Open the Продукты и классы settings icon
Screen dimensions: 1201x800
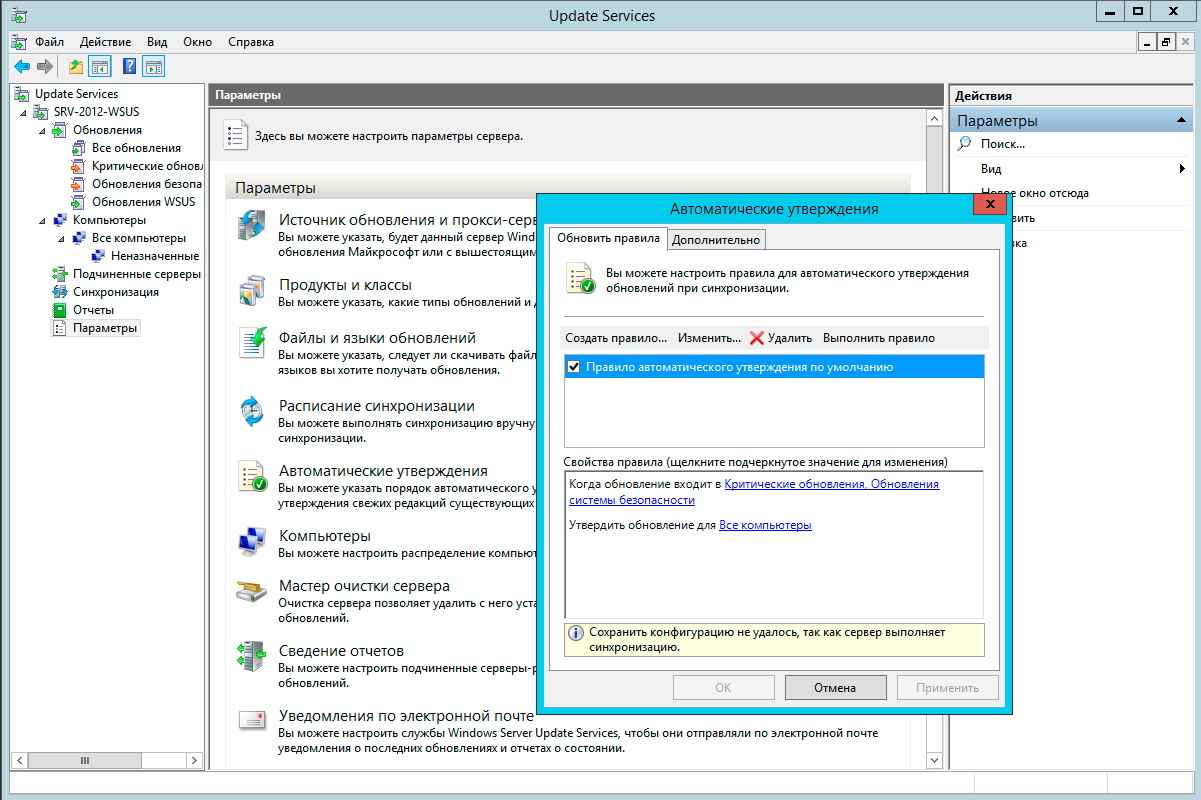[x=251, y=290]
